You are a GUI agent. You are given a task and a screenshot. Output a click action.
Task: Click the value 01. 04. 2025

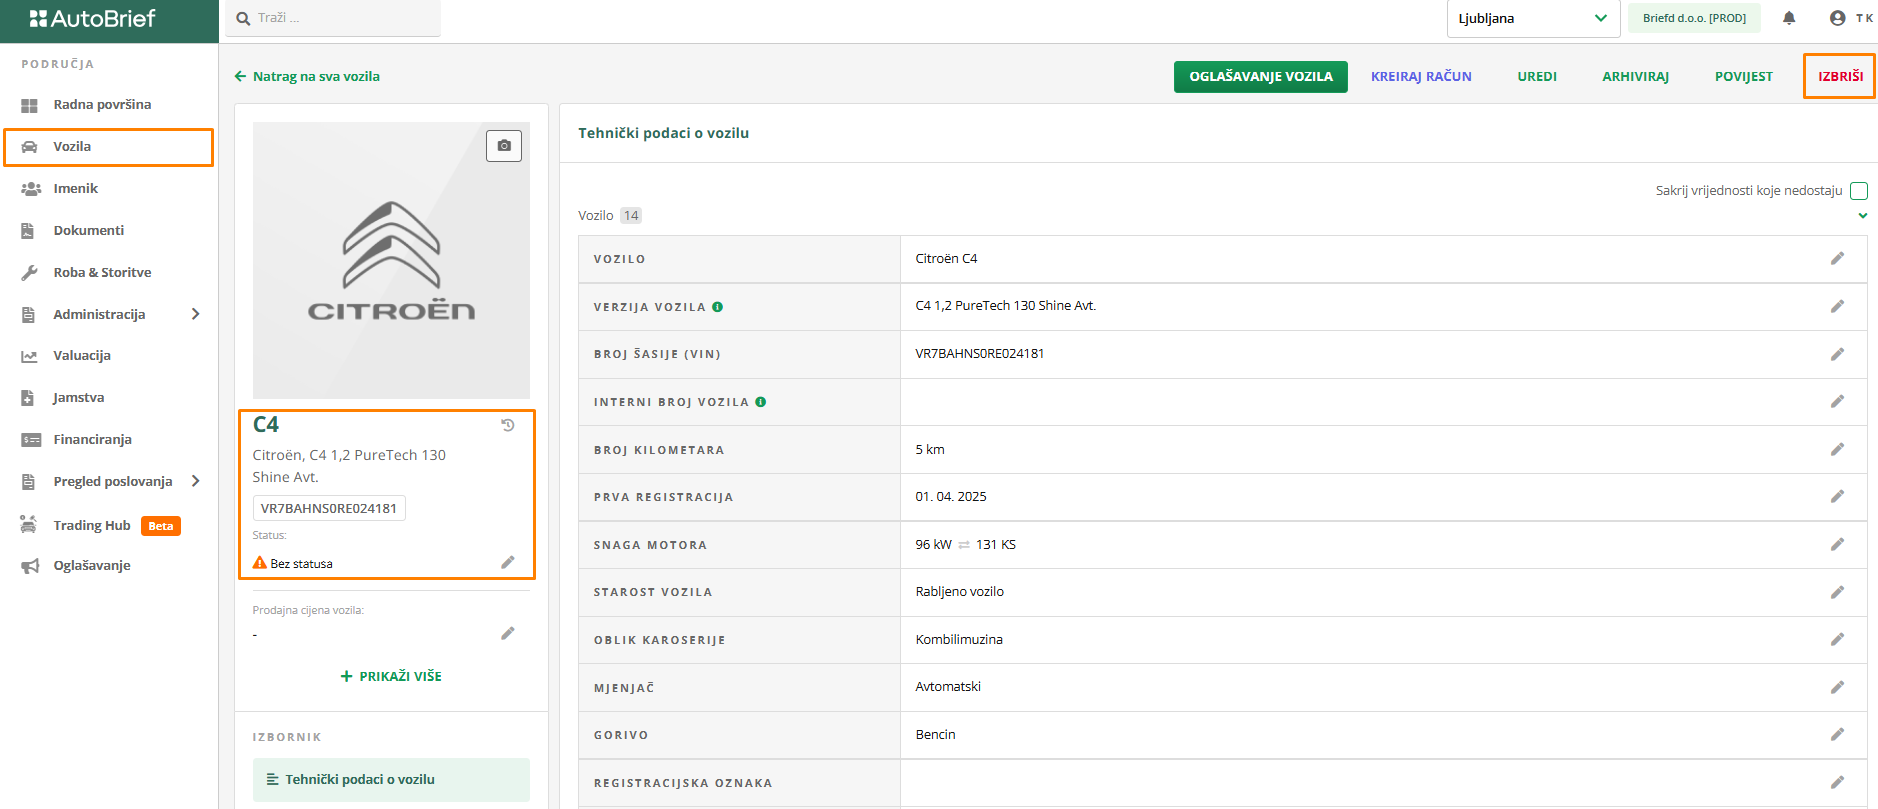click(x=951, y=497)
